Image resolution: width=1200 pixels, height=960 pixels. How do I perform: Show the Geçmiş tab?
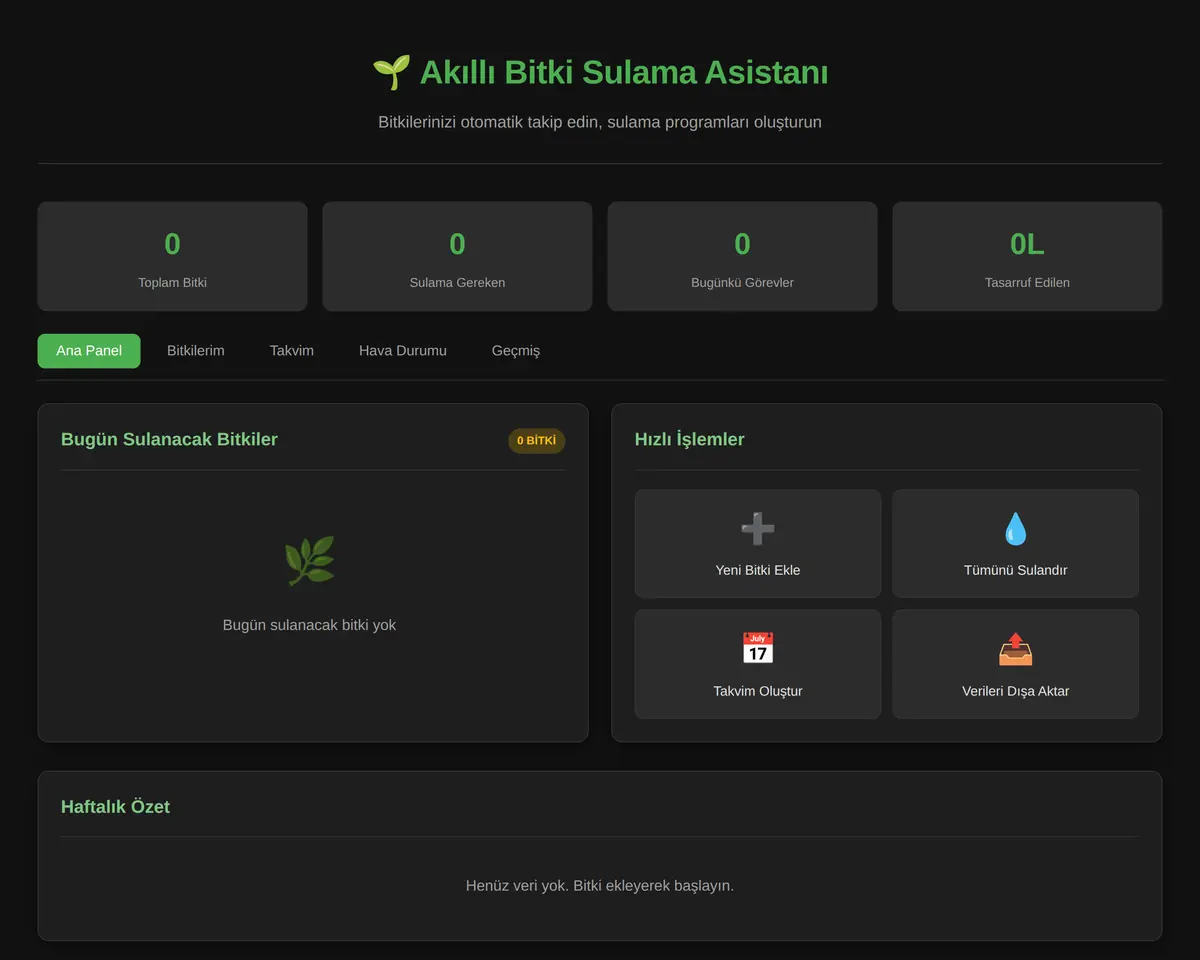[516, 351]
